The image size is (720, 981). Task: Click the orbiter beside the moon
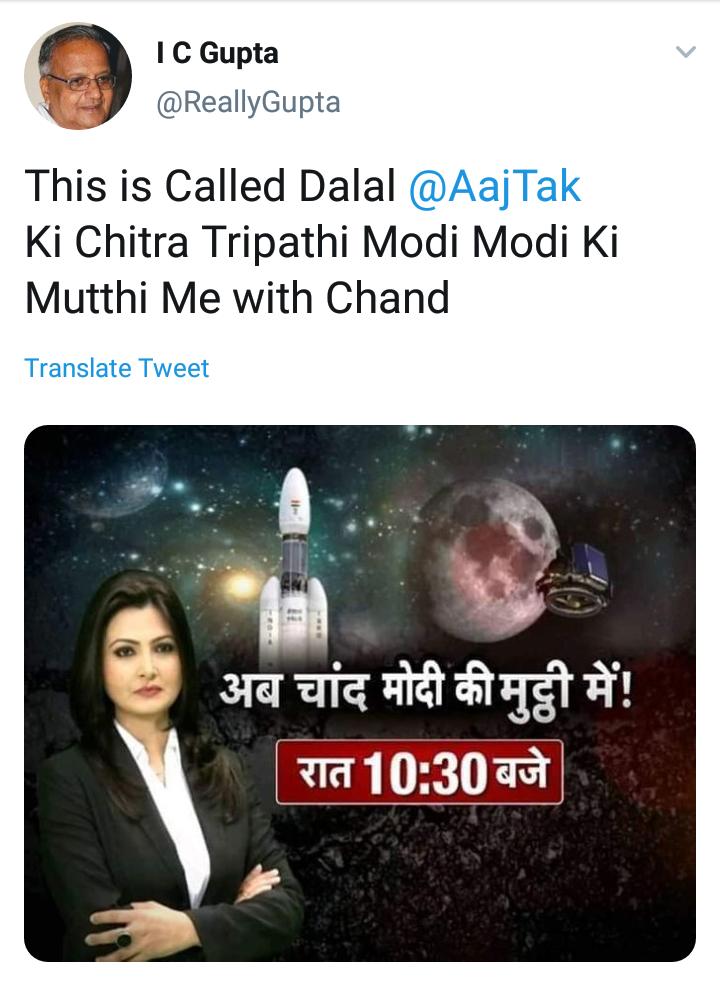[575, 579]
